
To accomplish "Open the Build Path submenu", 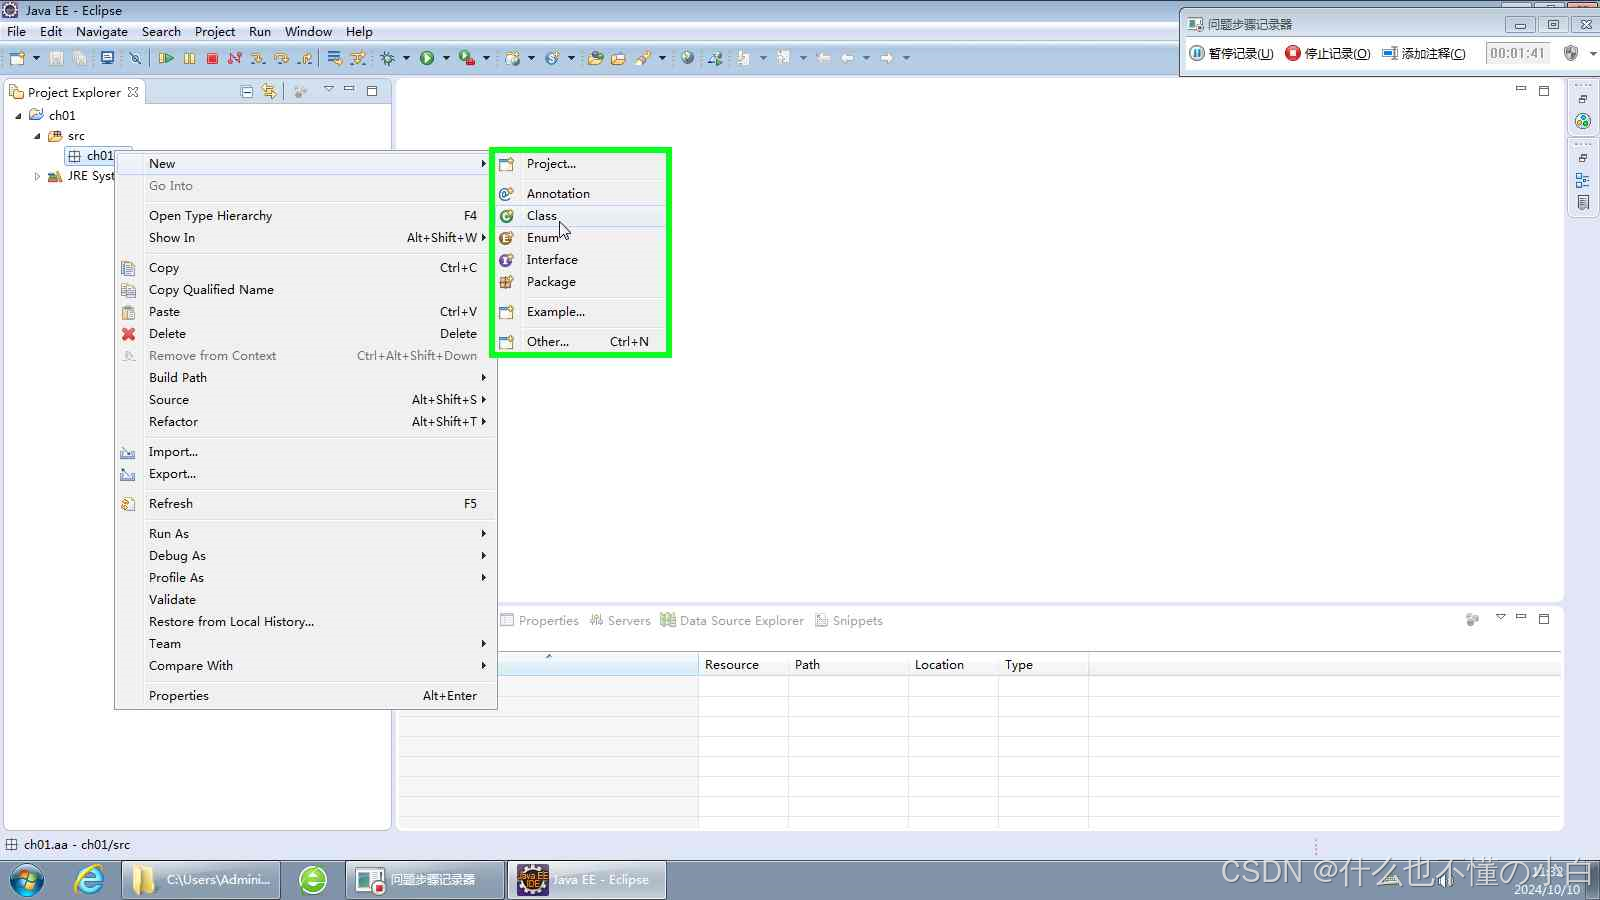I will pos(306,378).
